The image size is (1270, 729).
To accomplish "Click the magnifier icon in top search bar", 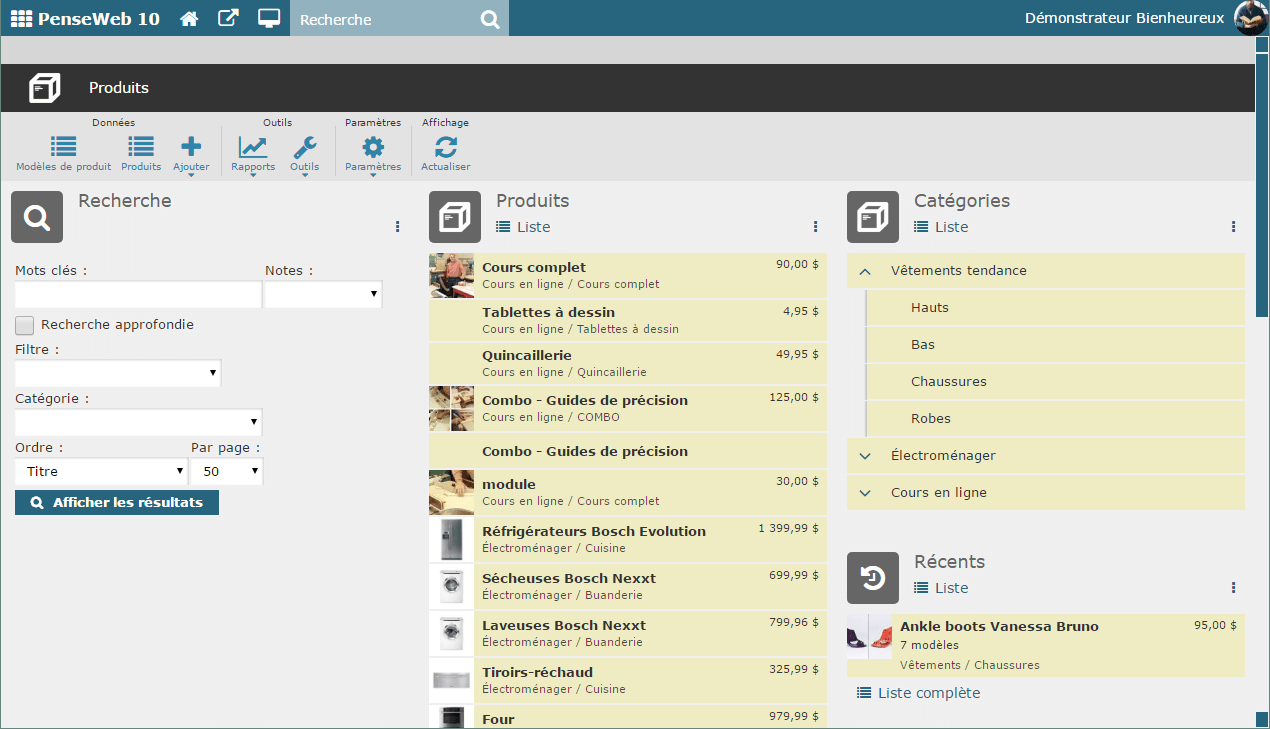I will tap(489, 20).
